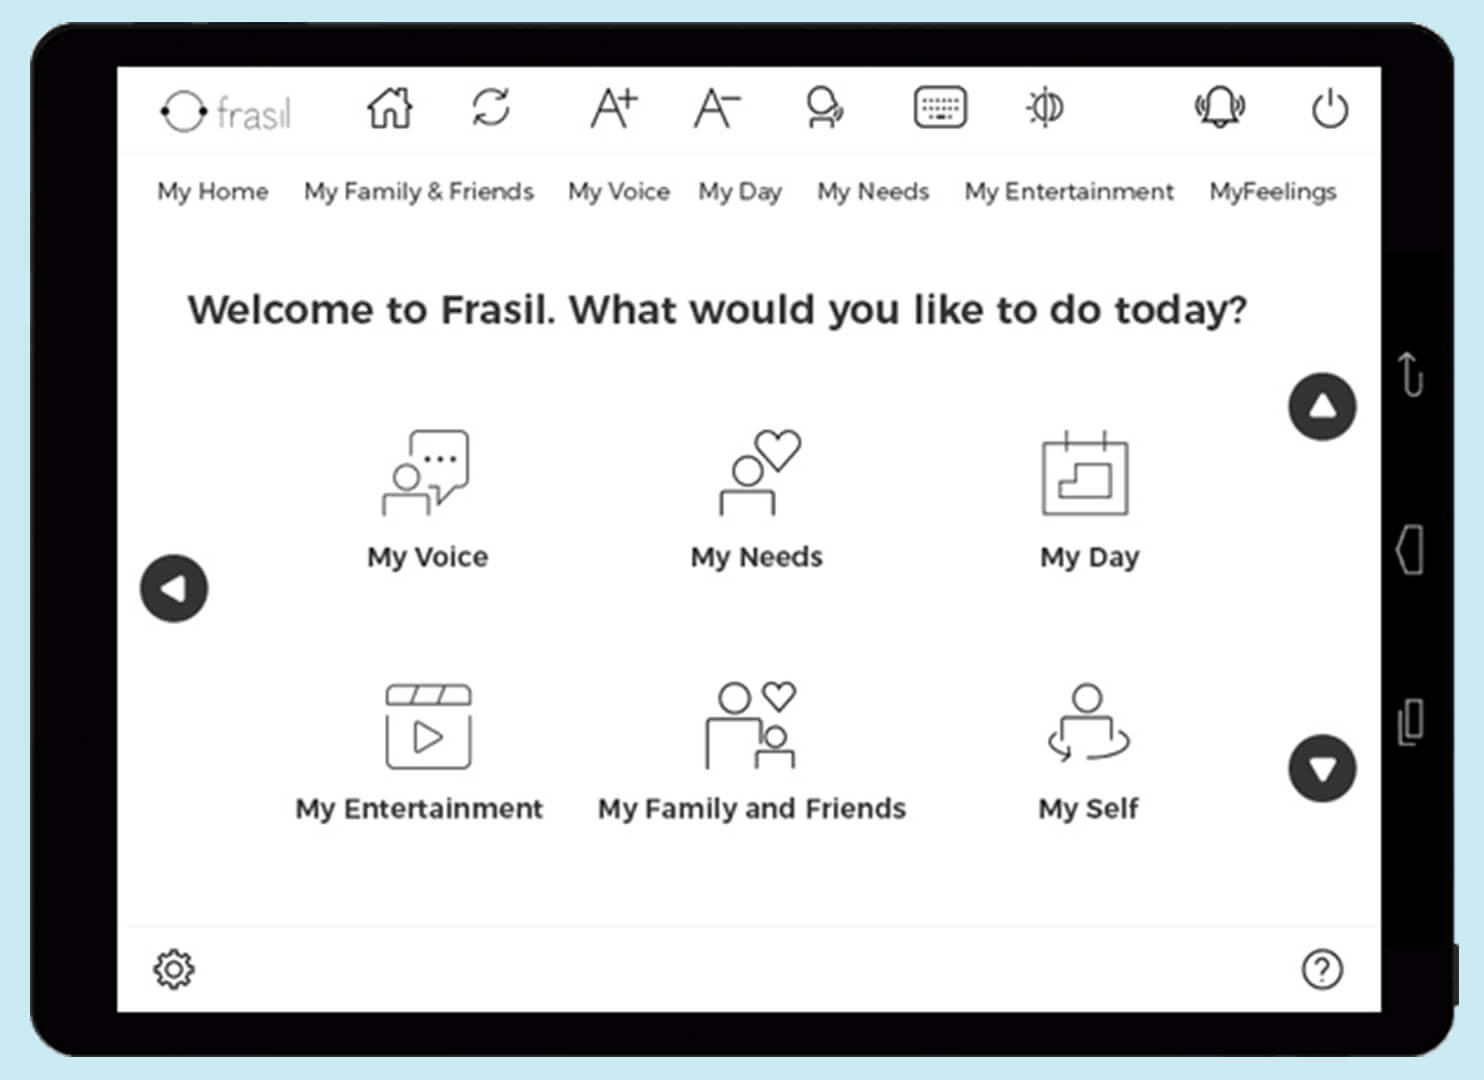Click the round up arrow button
Viewport: 1484px width, 1080px height.
pyautogui.click(x=1322, y=407)
